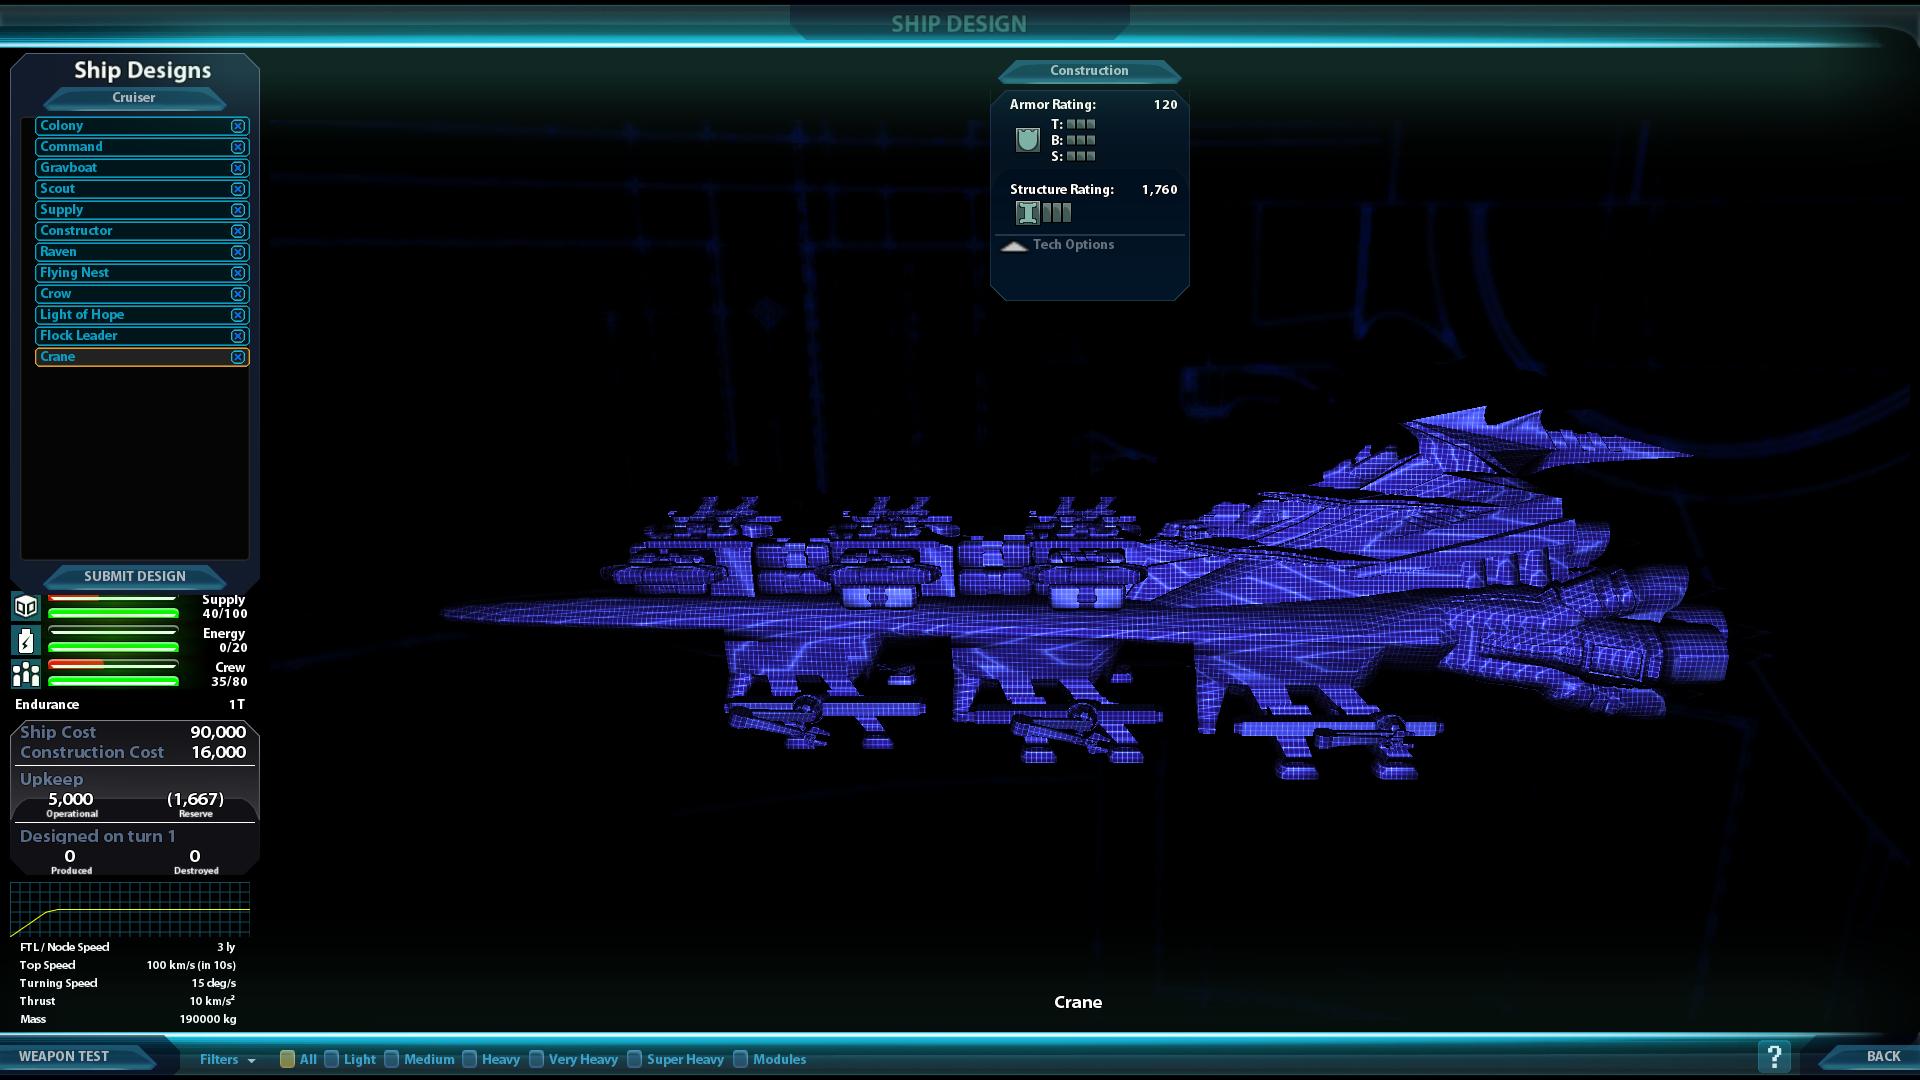
Task: Toggle the Super Heavy filter checkbox
Action: pyautogui.click(x=634, y=1059)
